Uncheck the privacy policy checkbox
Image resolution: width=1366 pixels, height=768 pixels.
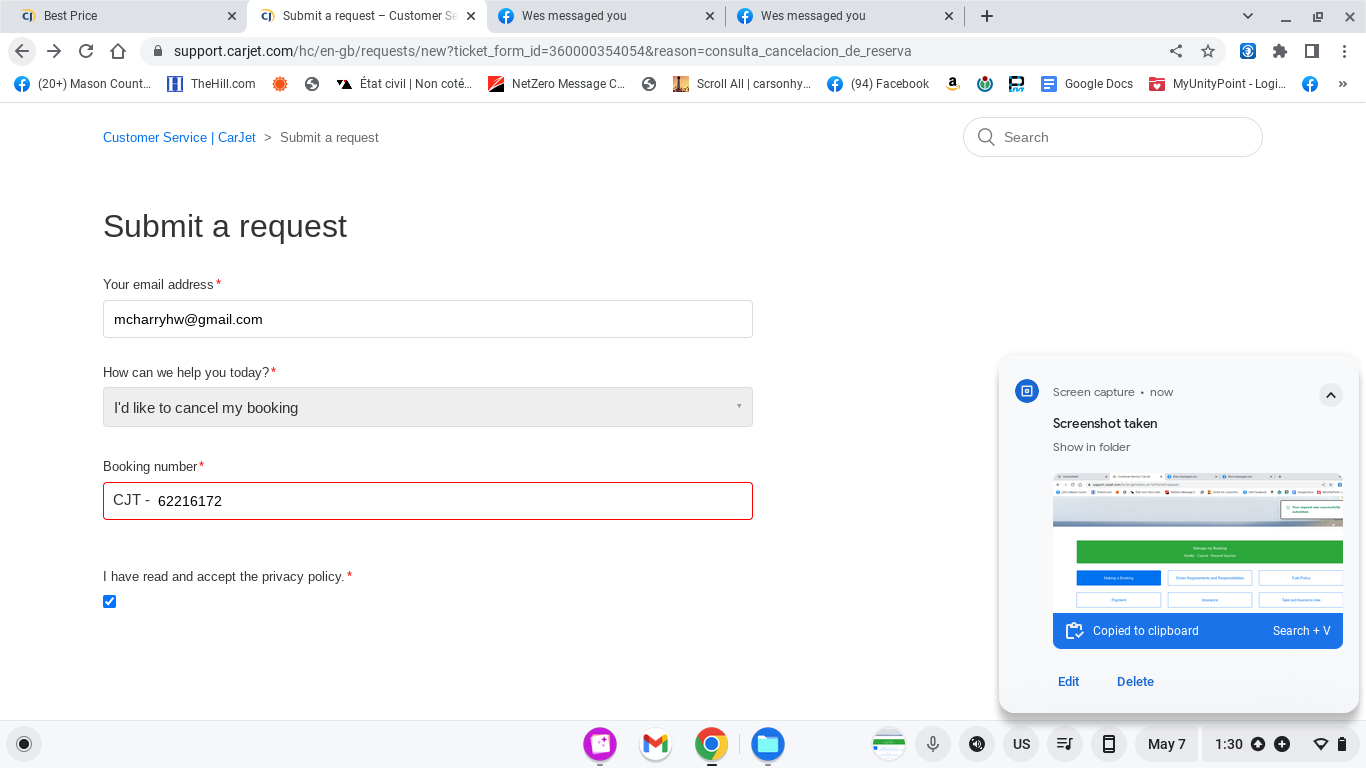click(110, 601)
